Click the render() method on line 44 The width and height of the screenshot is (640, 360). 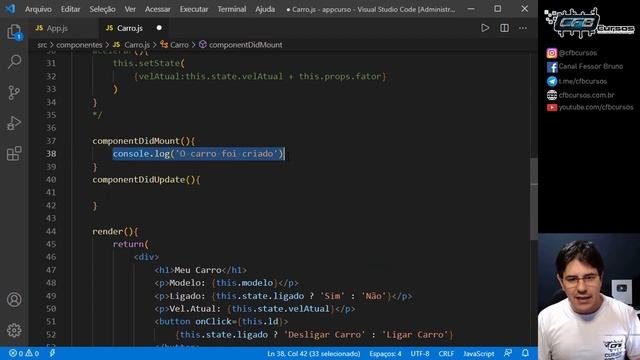pos(115,231)
